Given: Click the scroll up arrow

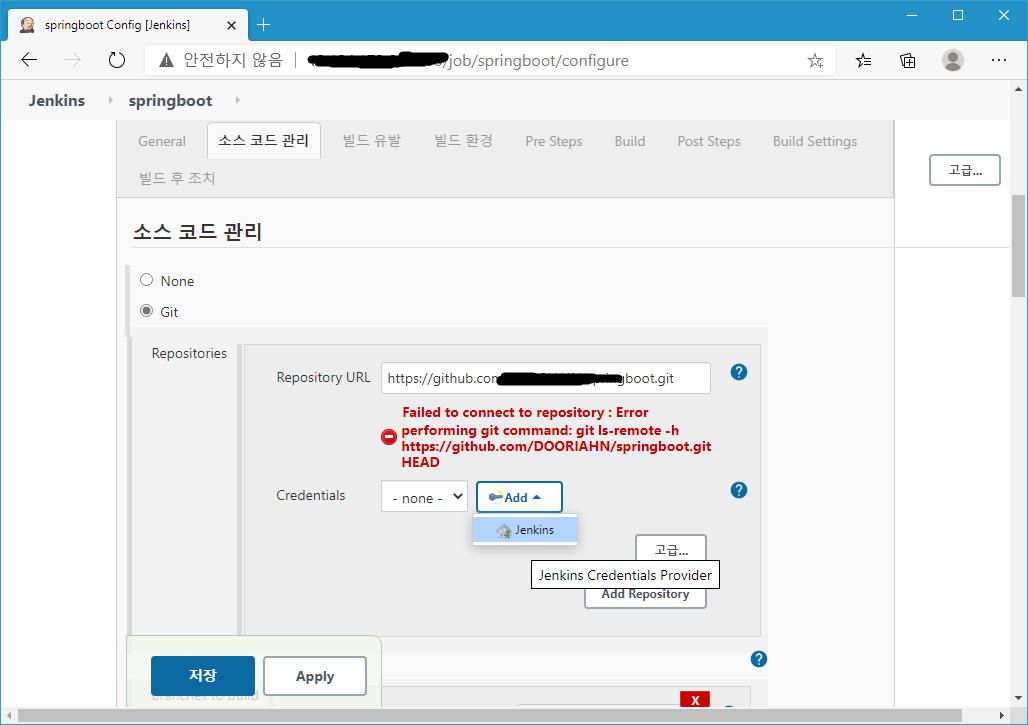Looking at the screenshot, I should pos(1018,88).
